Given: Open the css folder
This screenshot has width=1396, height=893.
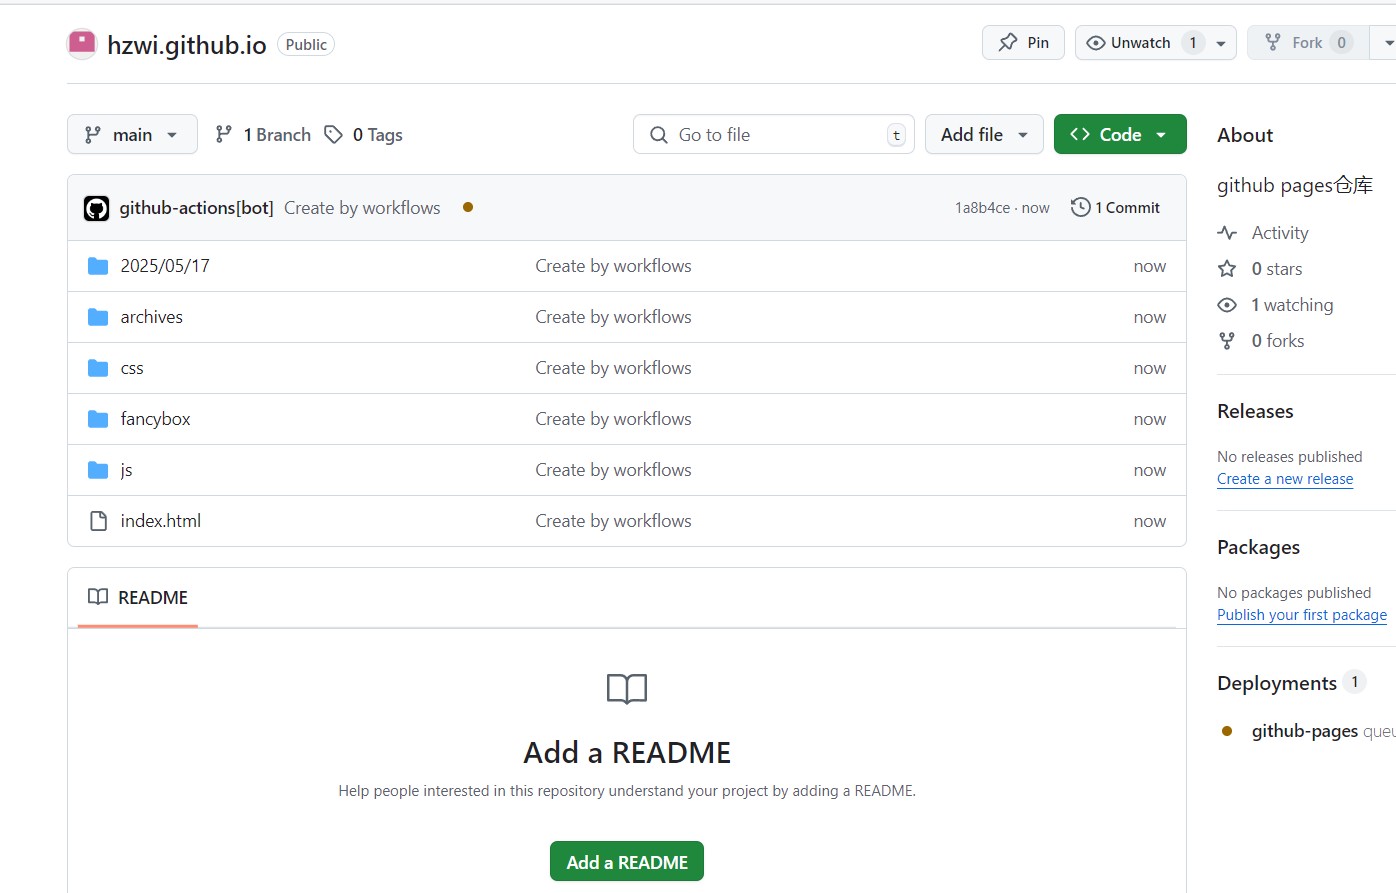Looking at the screenshot, I should [x=132, y=368].
